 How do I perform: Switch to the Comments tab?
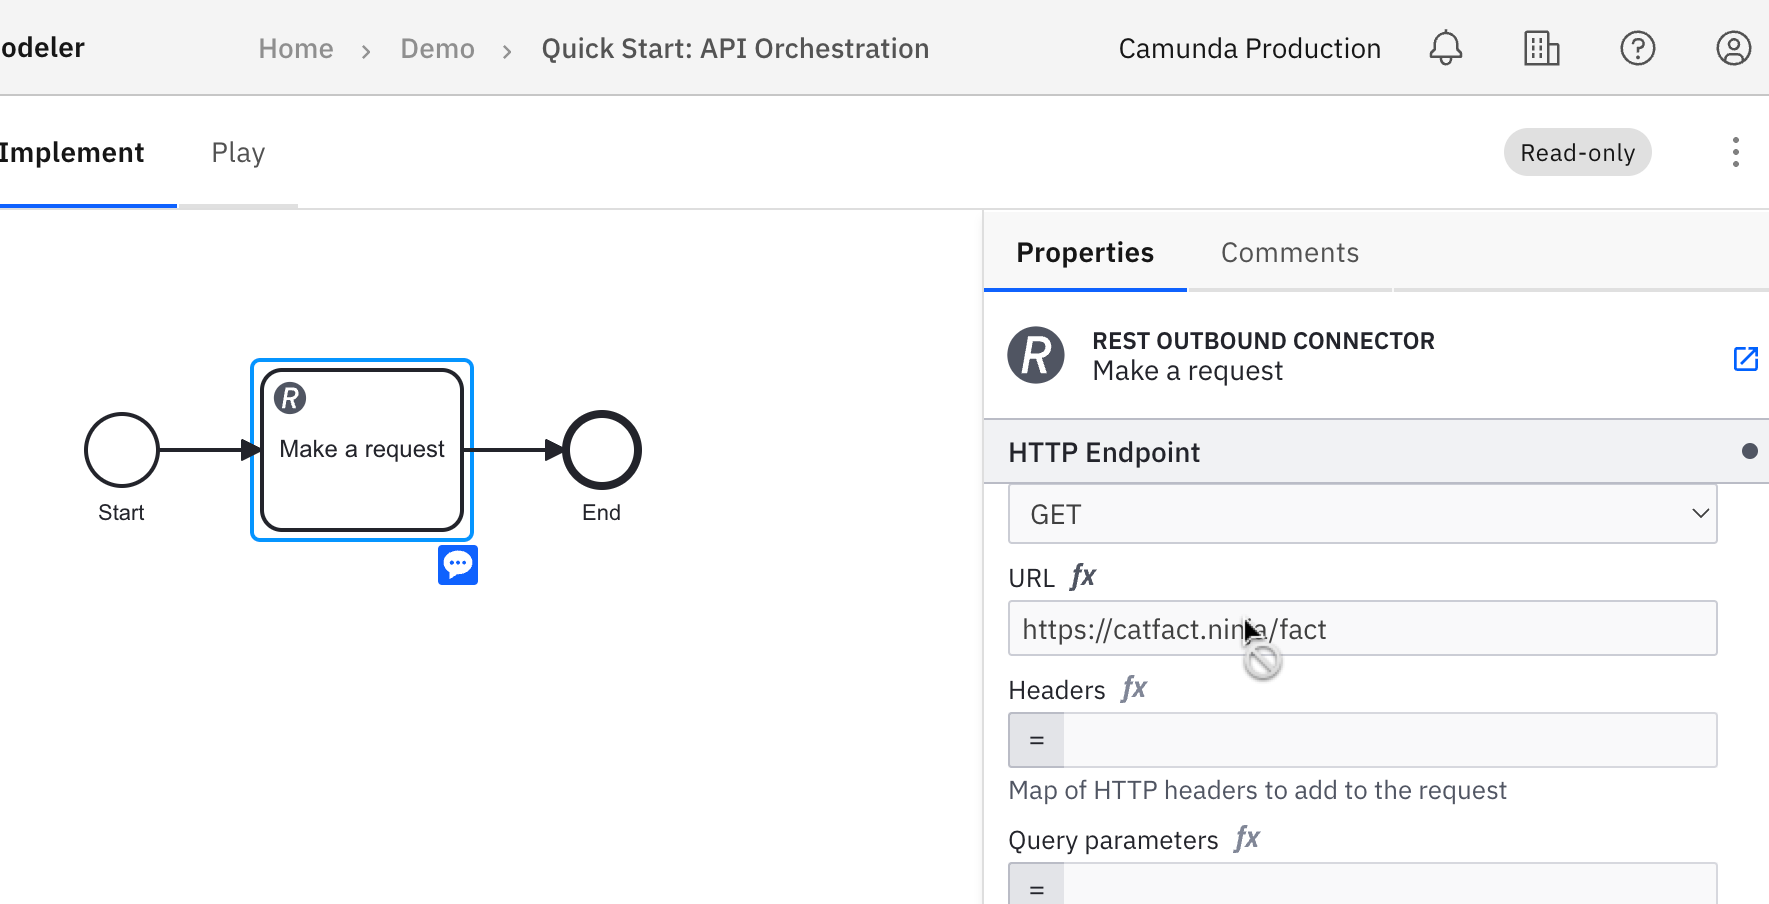tap(1289, 253)
